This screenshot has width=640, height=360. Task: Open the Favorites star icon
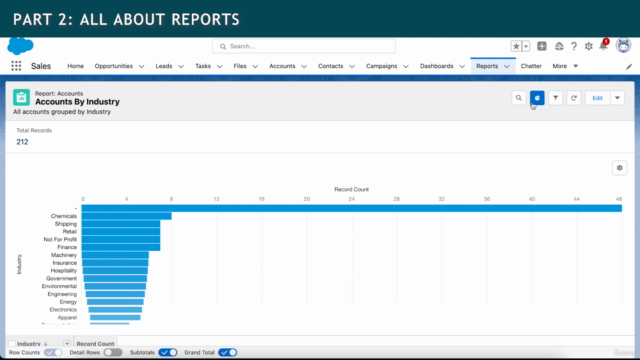pyautogui.click(x=516, y=46)
